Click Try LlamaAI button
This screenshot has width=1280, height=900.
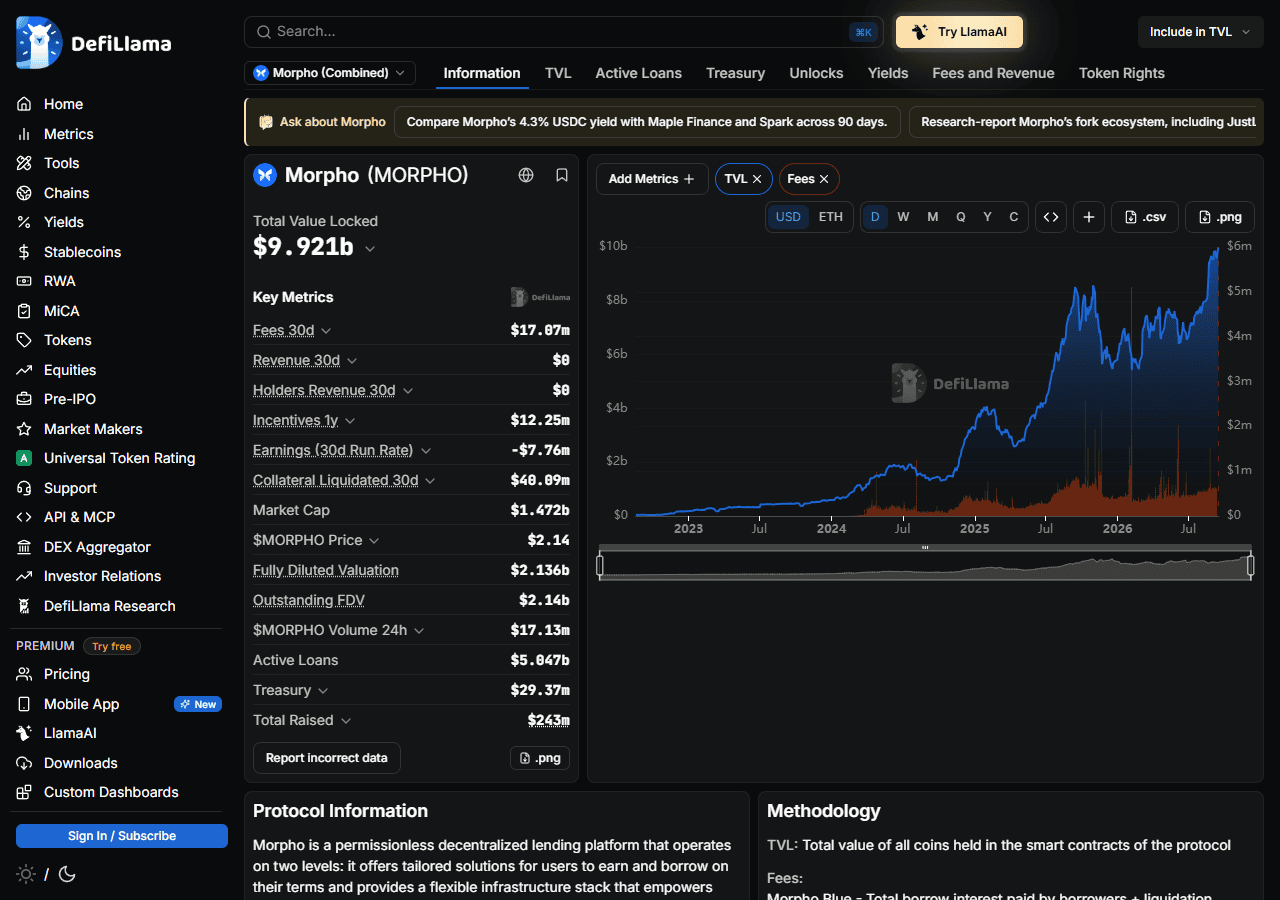point(959,32)
